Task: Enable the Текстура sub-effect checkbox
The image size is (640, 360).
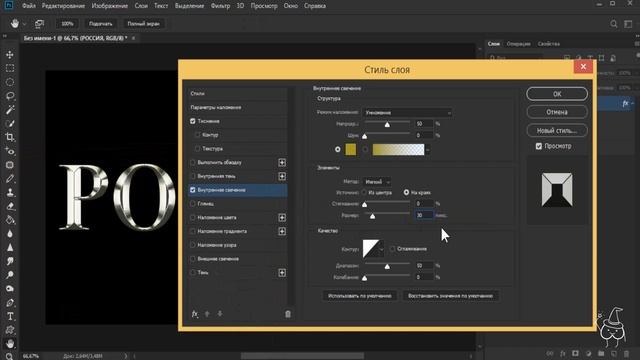Action: click(198, 149)
